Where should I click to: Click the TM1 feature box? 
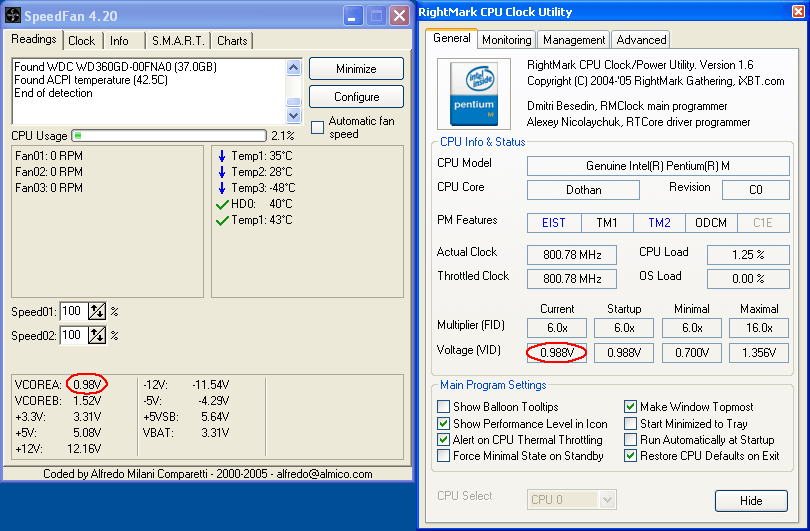(x=607, y=223)
